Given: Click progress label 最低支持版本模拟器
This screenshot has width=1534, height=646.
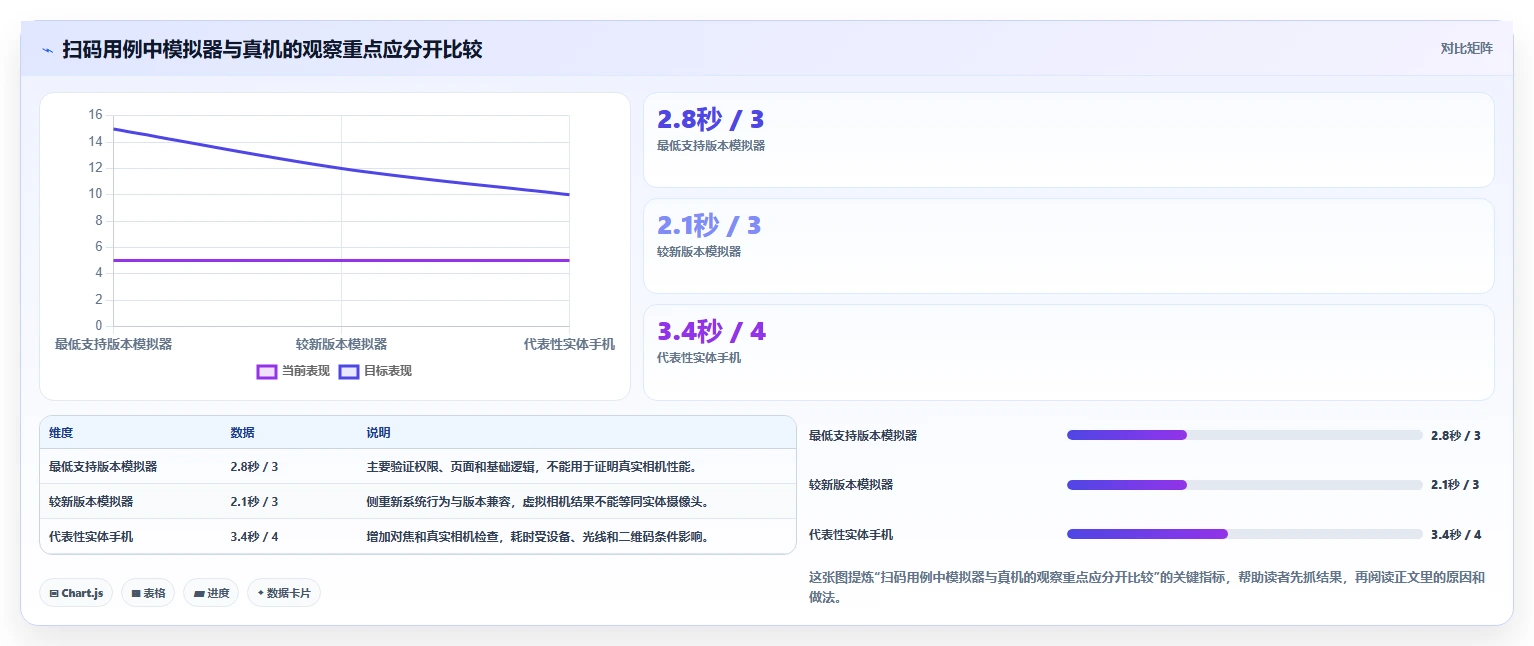Looking at the screenshot, I should coord(863,436).
